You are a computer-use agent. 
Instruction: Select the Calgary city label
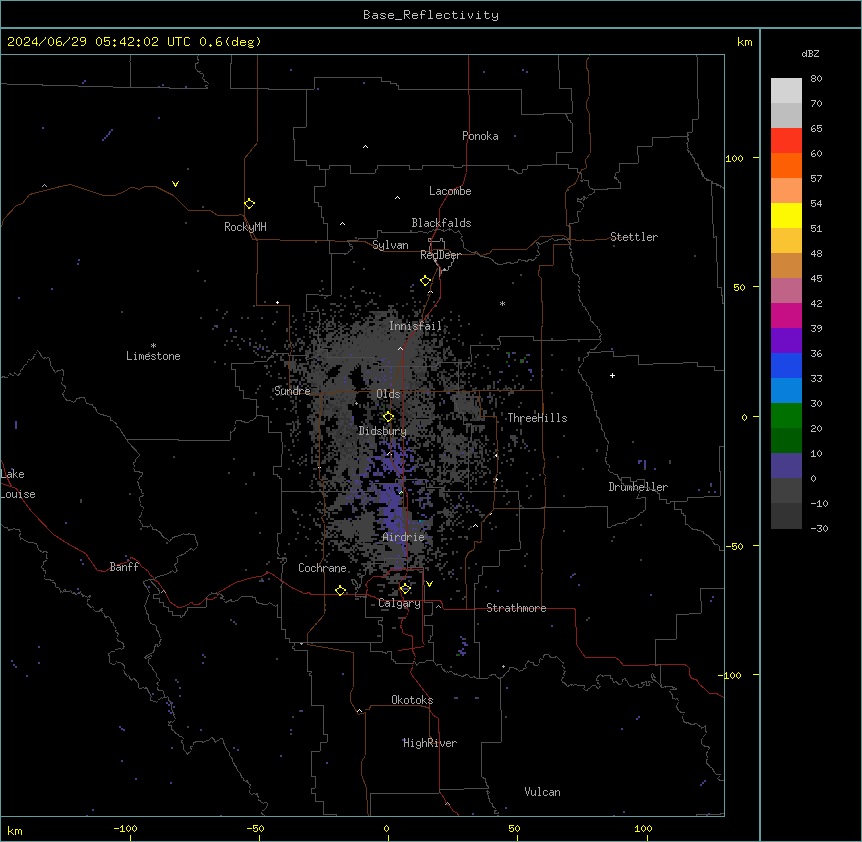399,603
